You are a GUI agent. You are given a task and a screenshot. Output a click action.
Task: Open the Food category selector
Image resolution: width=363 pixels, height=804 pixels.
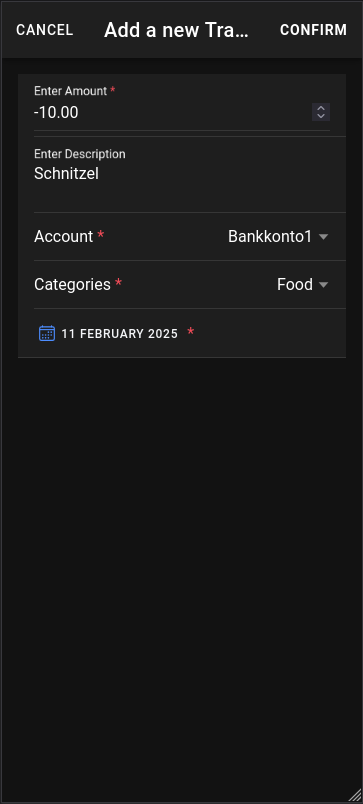pyautogui.click(x=302, y=285)
